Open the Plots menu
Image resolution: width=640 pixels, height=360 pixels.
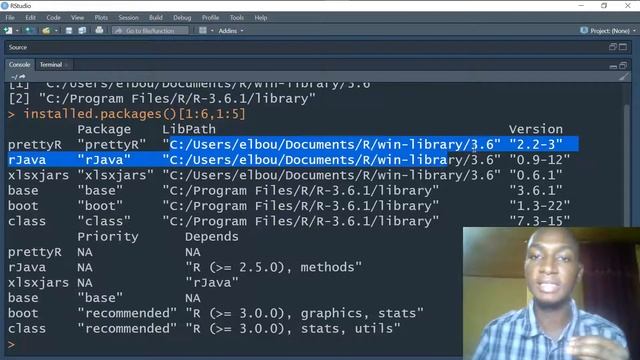(101, 18)
